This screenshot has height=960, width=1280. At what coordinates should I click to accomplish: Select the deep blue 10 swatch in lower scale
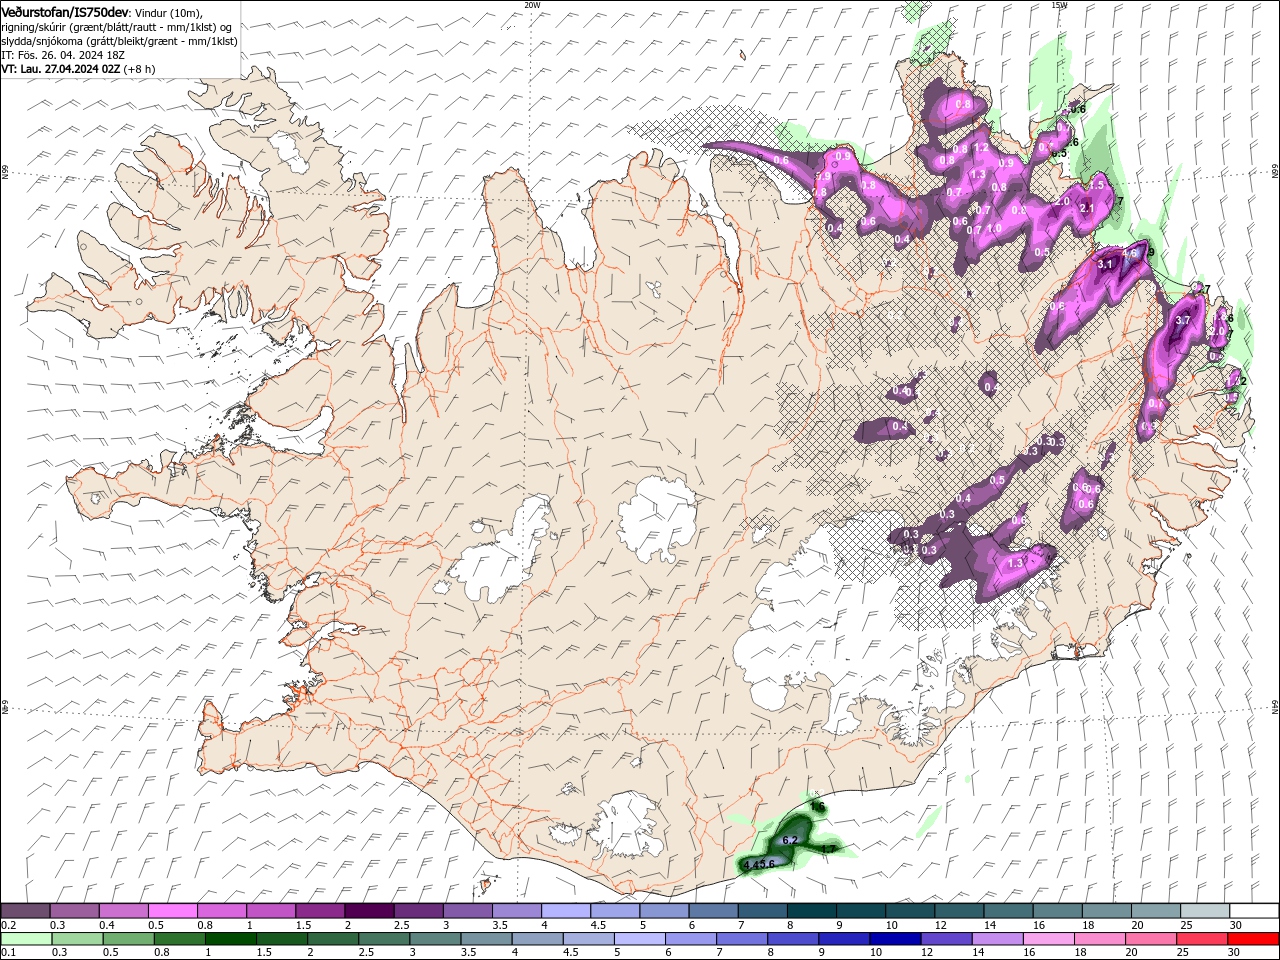tap(894, 939)
